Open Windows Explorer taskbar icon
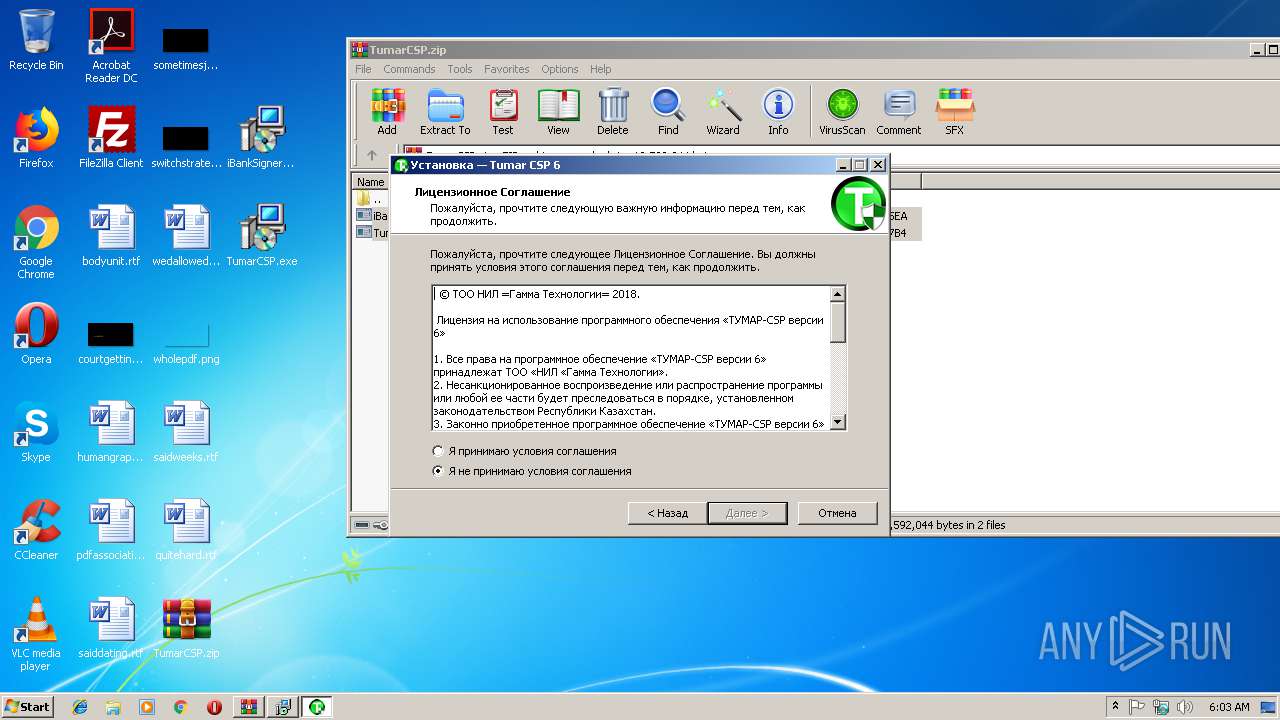The width and height of the screenshot is (1280, 720). click(113, 707)
